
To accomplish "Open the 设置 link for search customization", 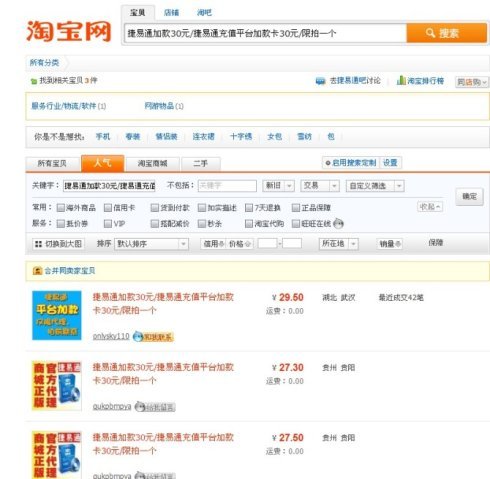I will click(390, 163).
